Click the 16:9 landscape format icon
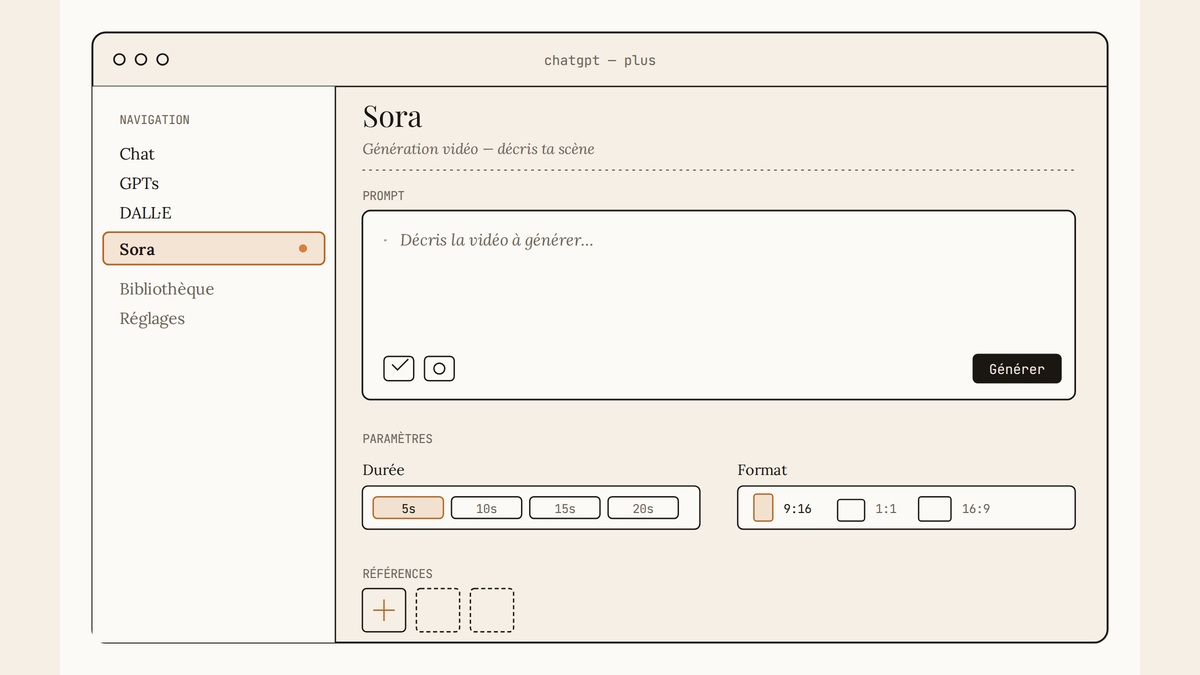 (x=935, y=509)
